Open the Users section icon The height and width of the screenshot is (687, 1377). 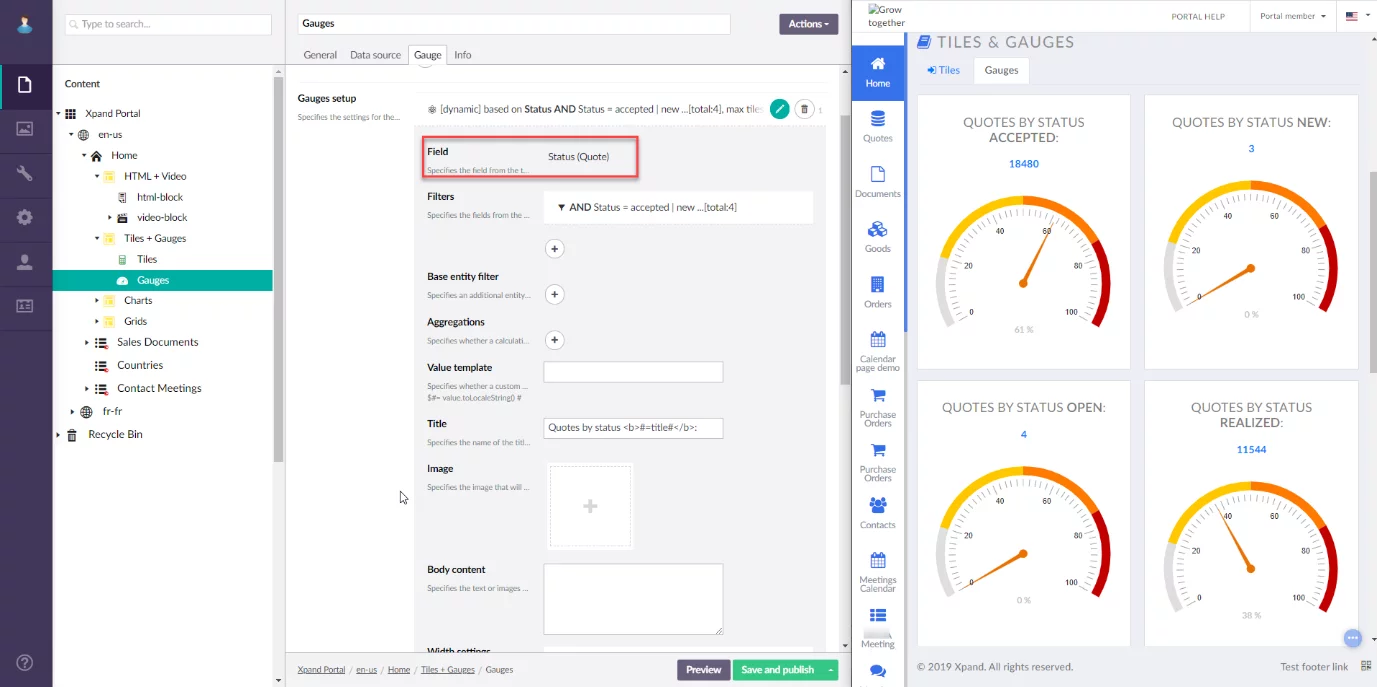pyautogui.click(x=25, y=262)
